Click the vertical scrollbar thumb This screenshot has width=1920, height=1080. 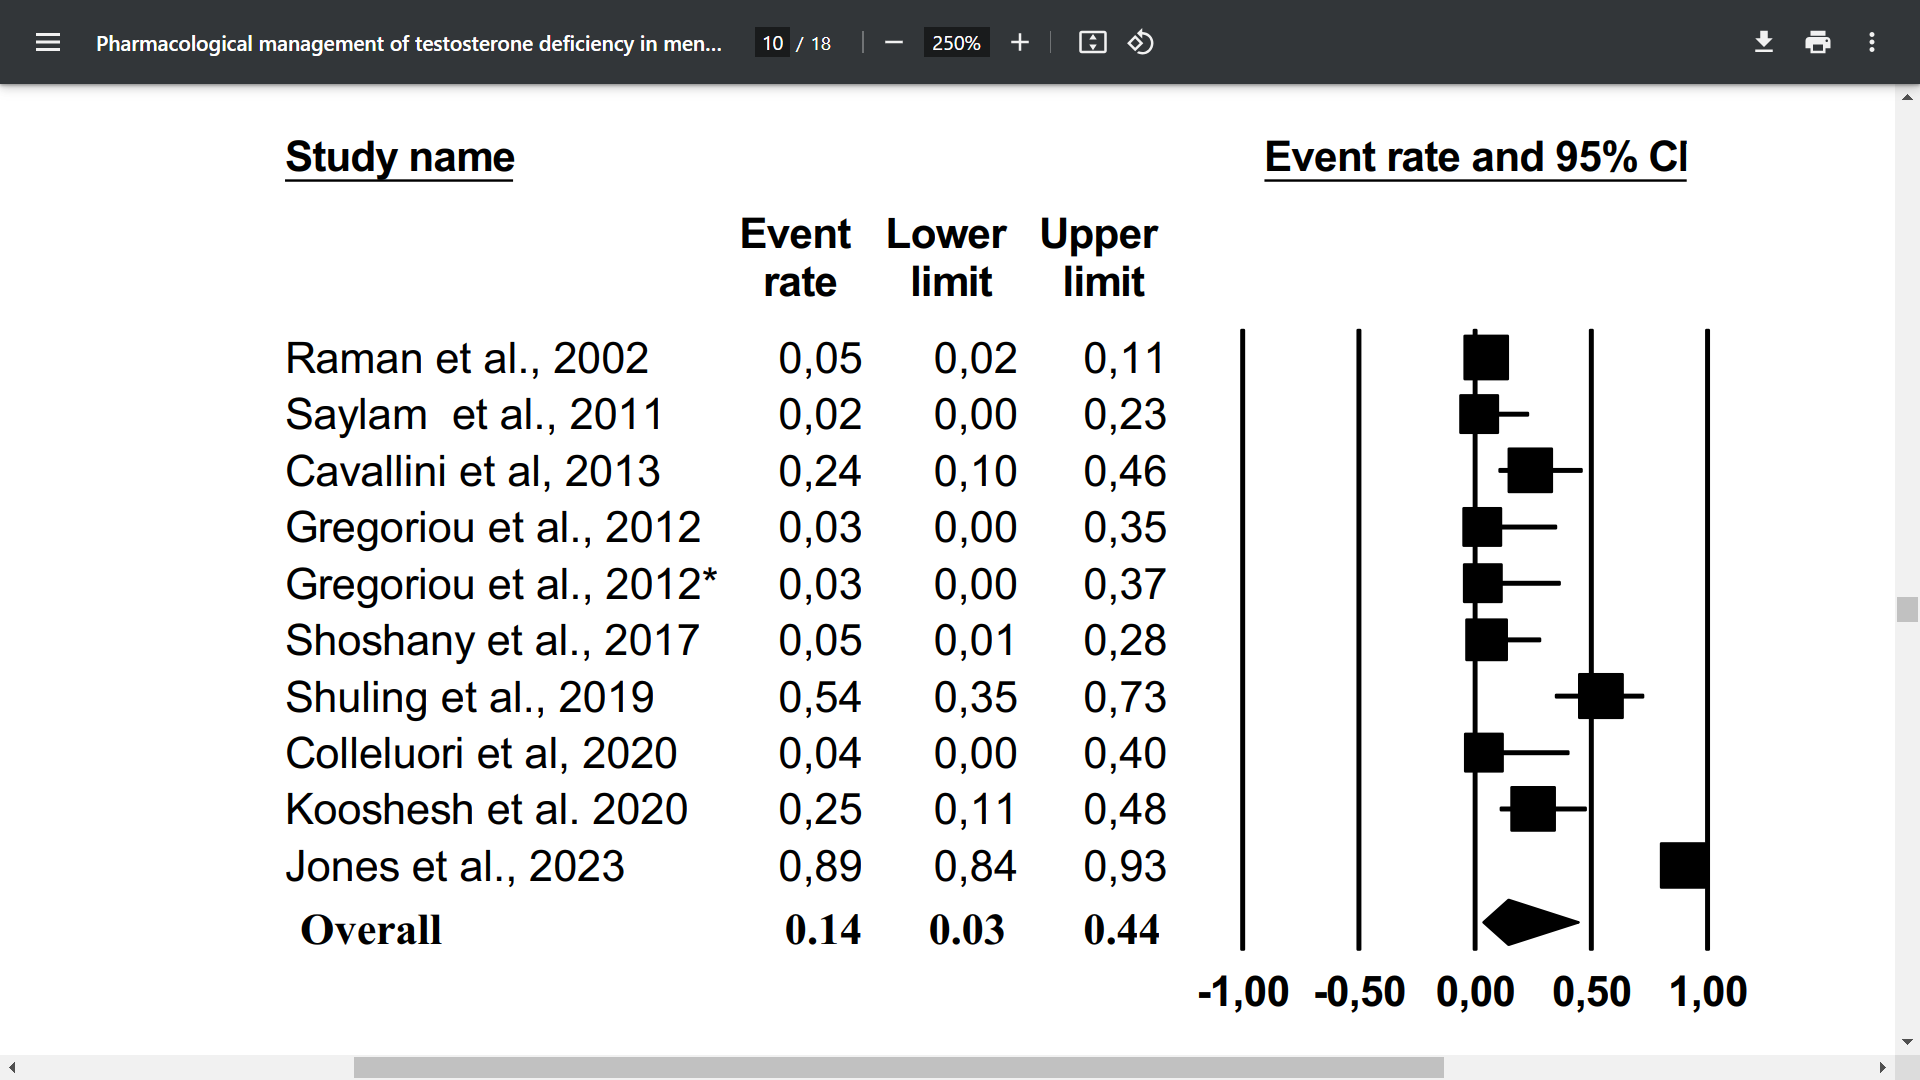pos(1907,609)
